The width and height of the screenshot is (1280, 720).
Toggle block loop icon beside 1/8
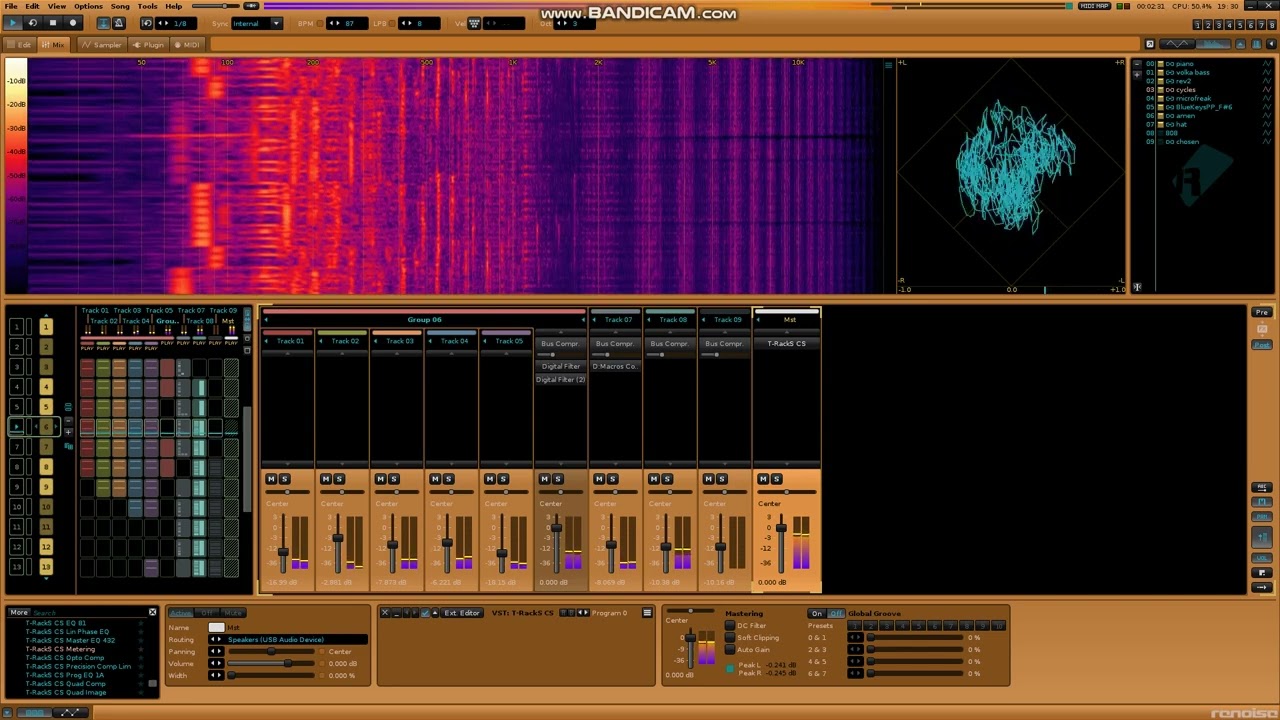click(x=147, y=23)
